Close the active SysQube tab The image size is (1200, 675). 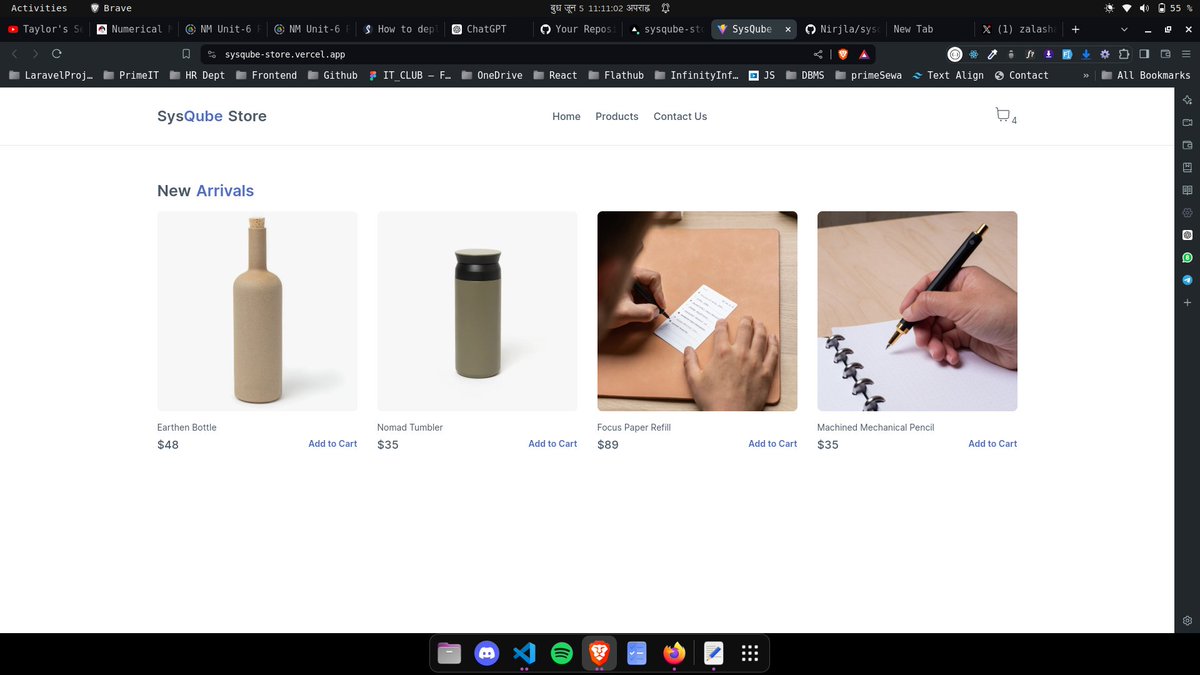788,29
